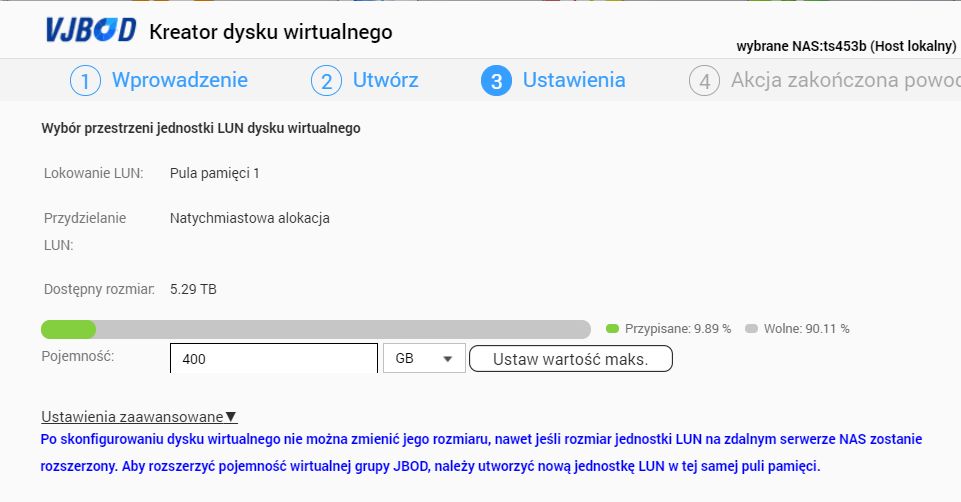This screenshot has height=502, width=961.
Task: Click the step 4 circle icon
Action: [704, 81]
